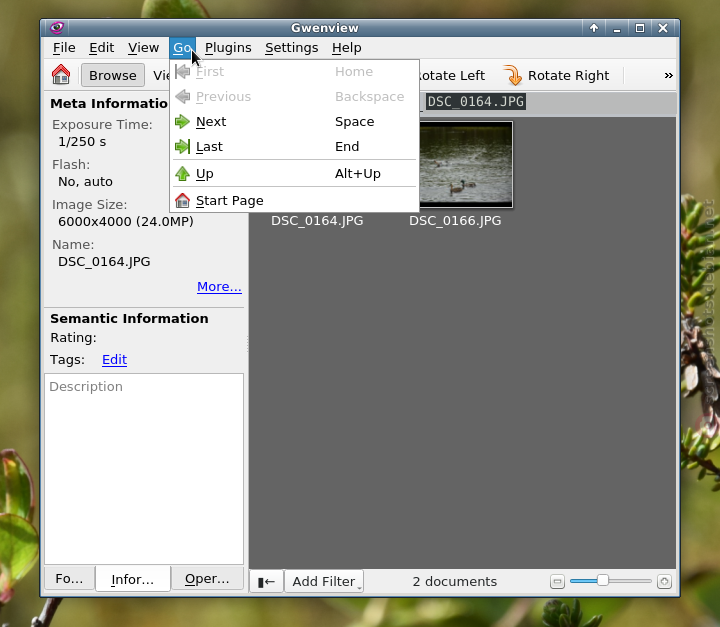Click the Edit tags link
Screen dimensions: 720x627
point(114,360)
